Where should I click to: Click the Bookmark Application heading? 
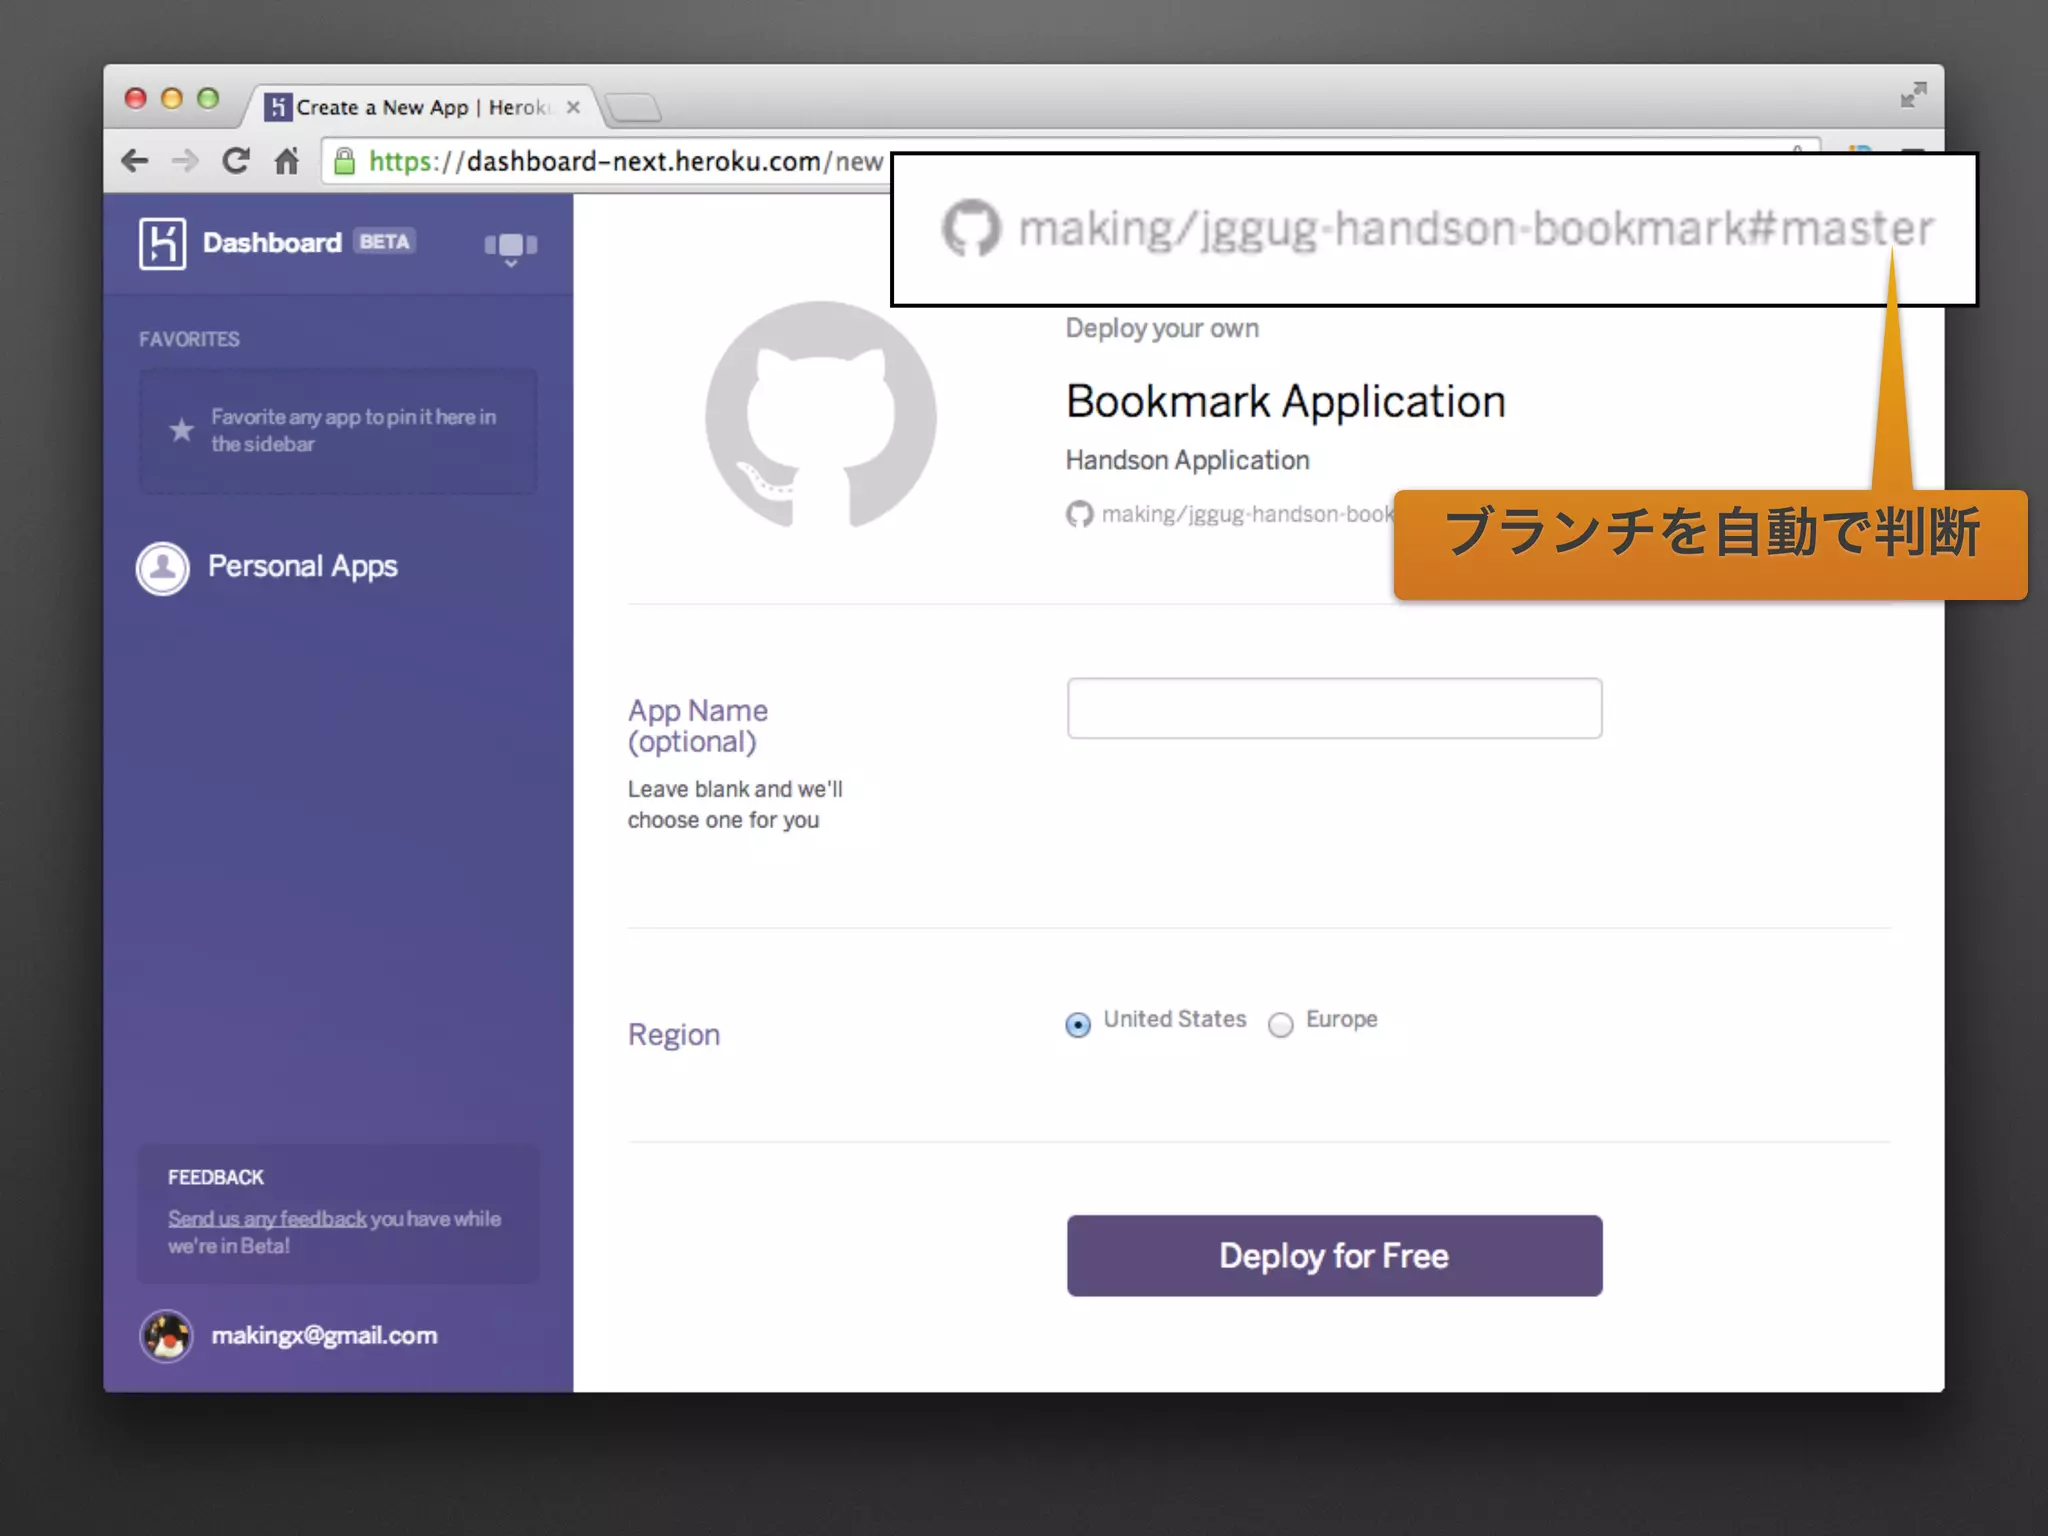tap(1285, 402)
